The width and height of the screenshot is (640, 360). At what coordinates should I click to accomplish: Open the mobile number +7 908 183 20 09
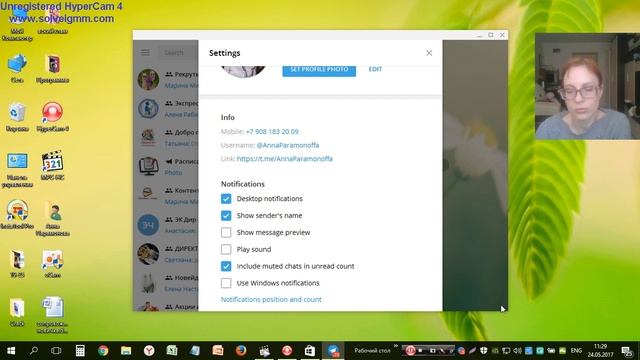(x=272, y=131)
